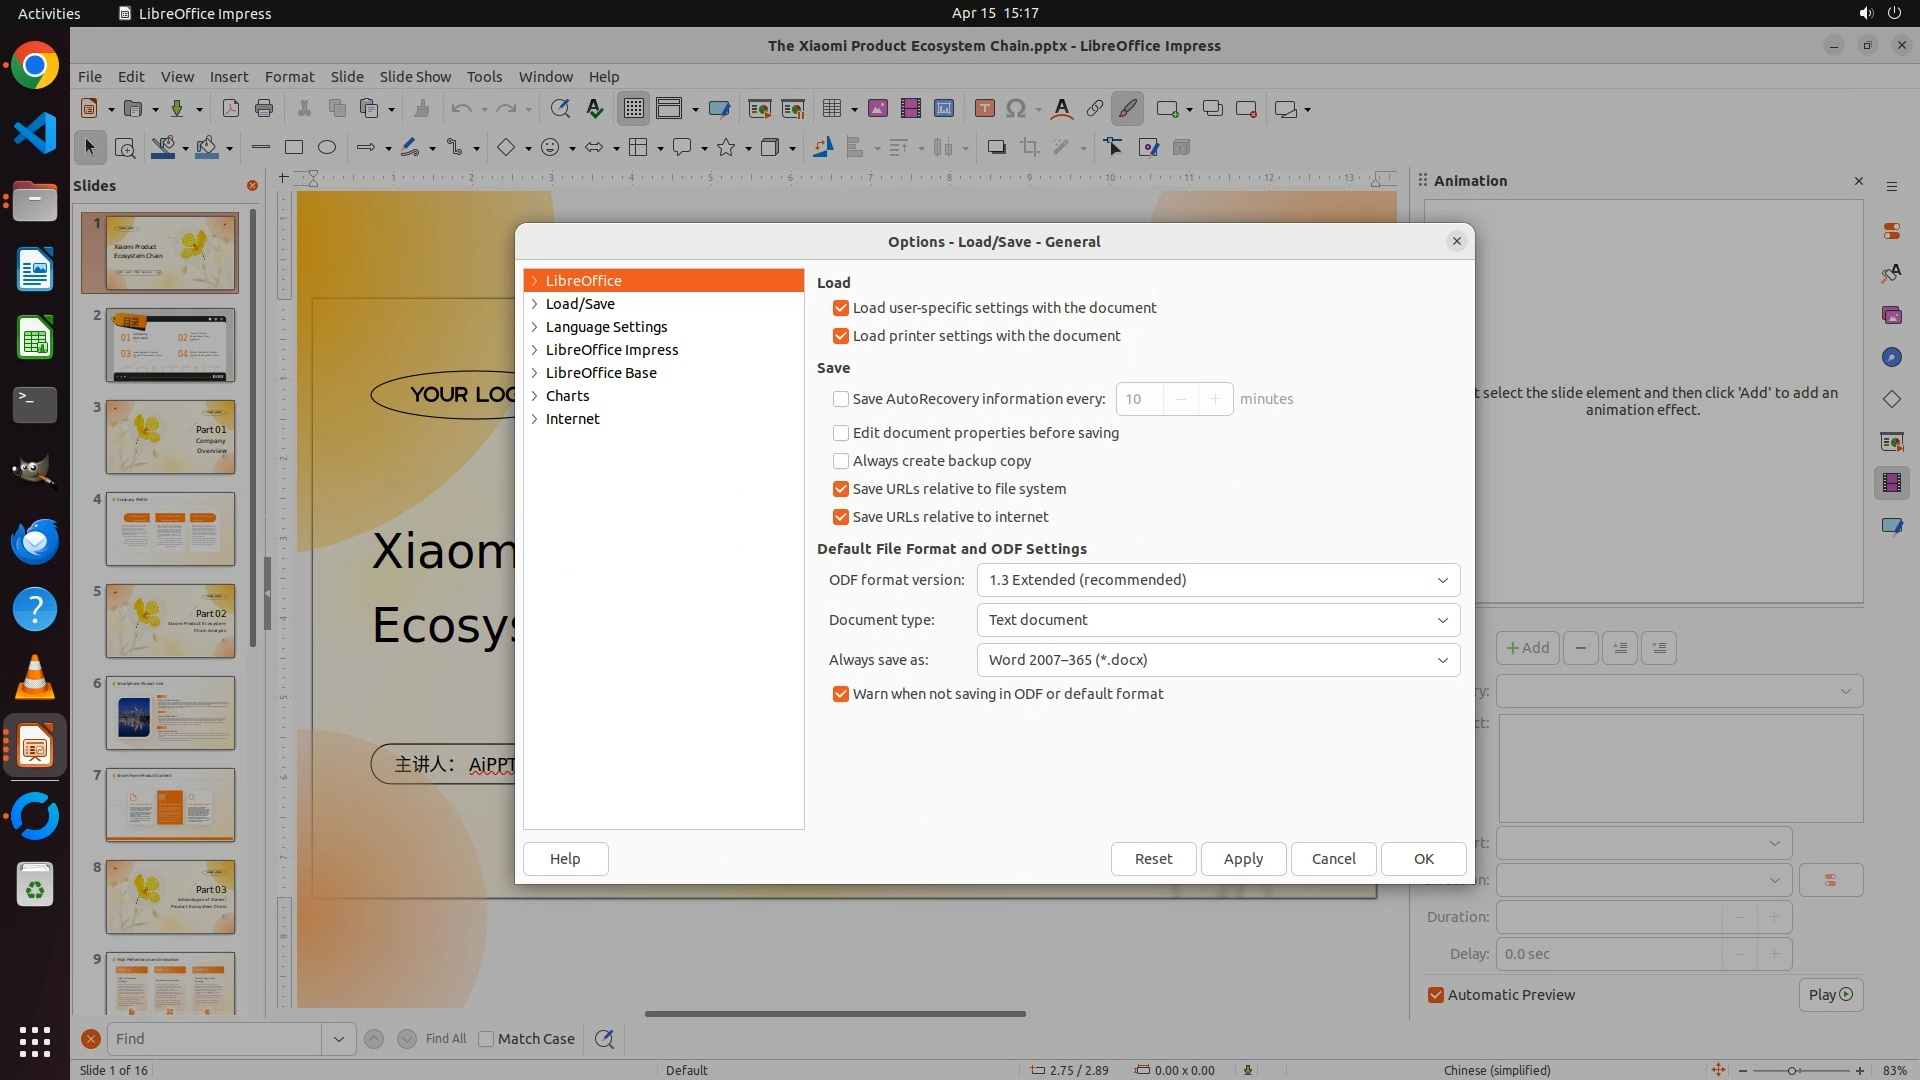Check Always create backup copy

(x=841, y=461)
